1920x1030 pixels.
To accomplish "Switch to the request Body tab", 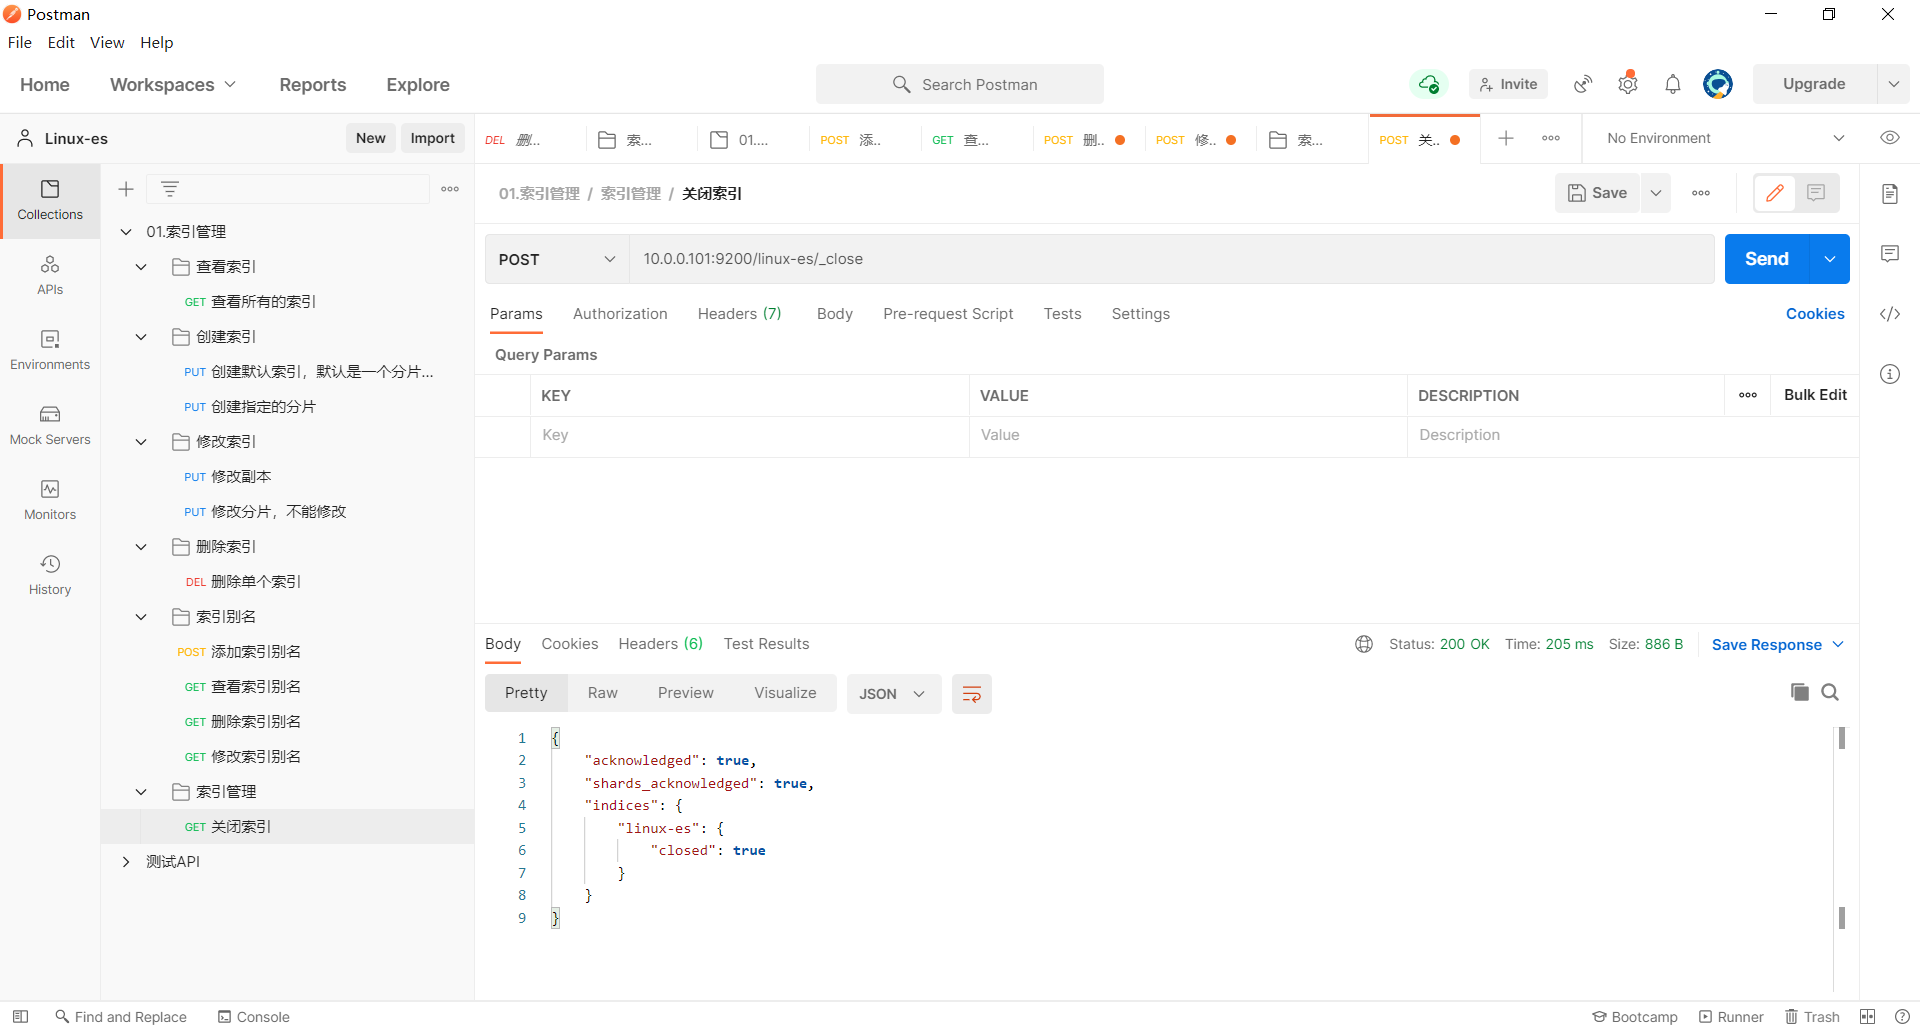I will 834,314.
